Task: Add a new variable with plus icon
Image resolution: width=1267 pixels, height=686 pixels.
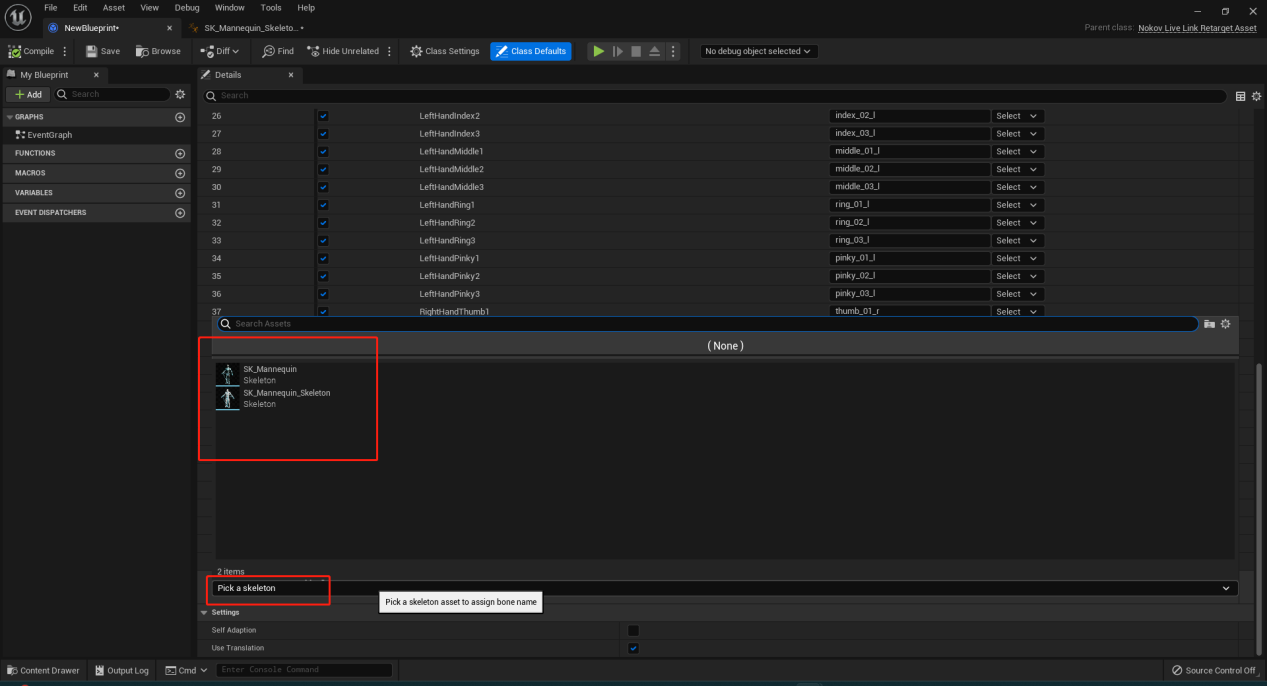Action: point(180,193)
